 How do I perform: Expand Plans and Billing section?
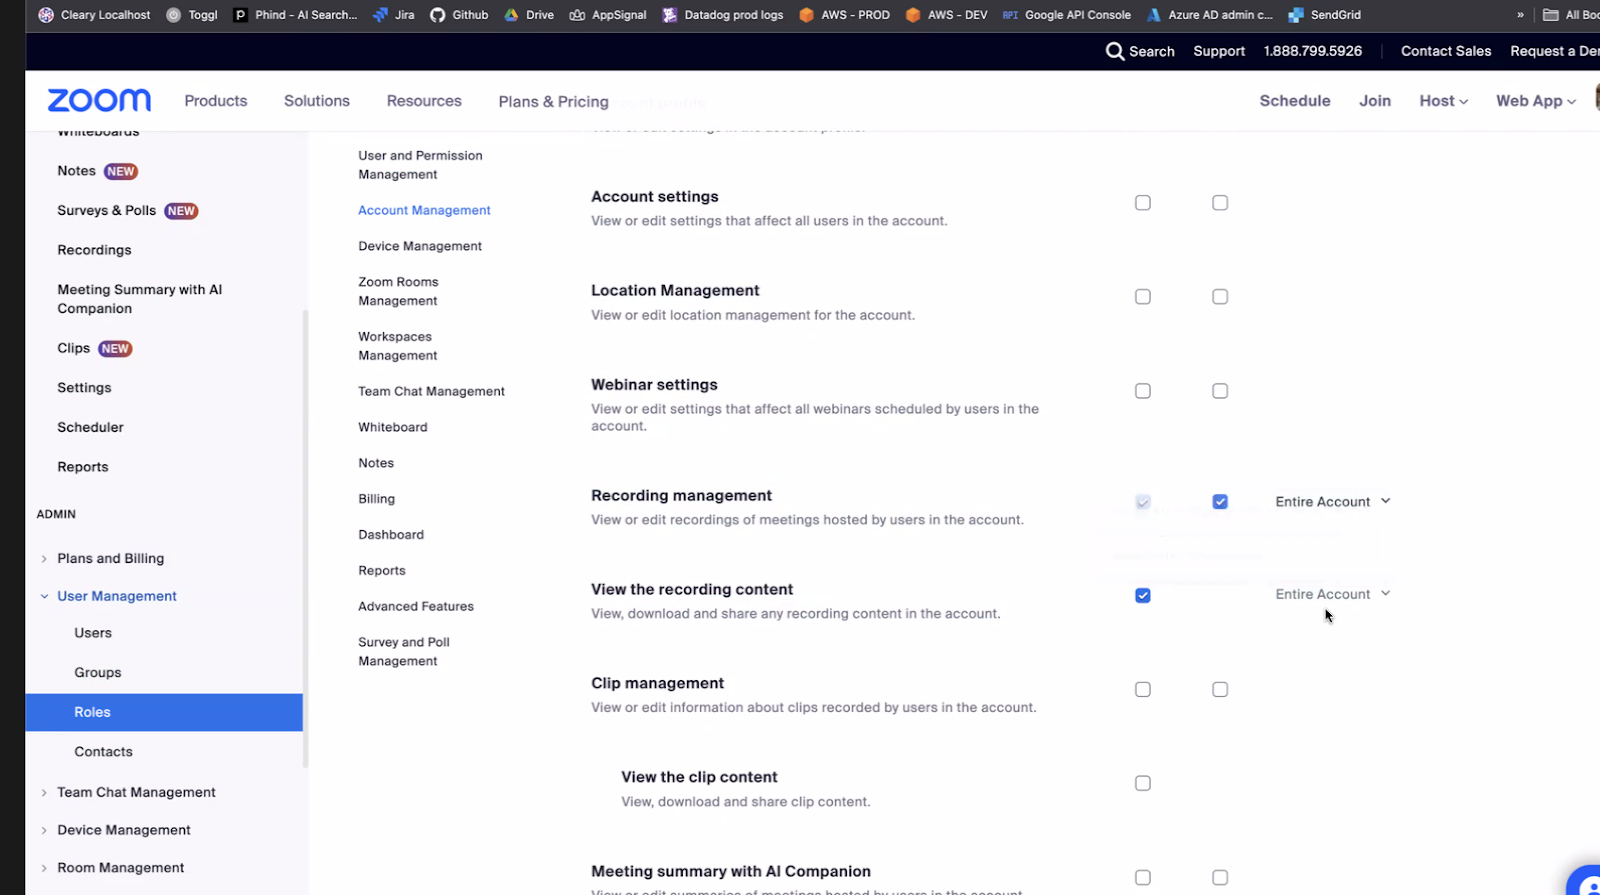(44, 559)
